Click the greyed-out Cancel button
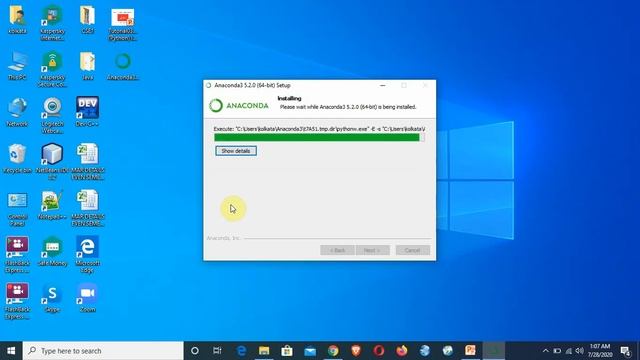This screenshot has height=360, width=640. pos(413,250)
